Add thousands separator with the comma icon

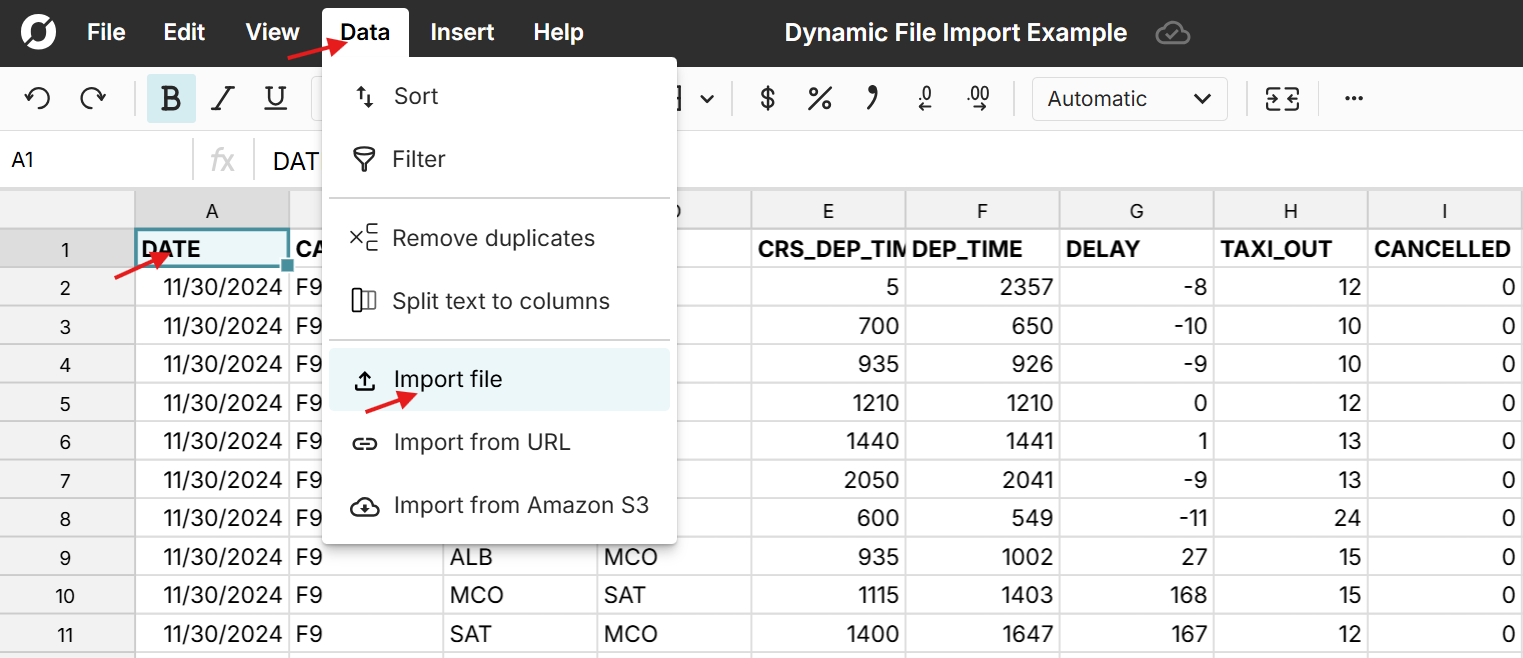point(871,98)
